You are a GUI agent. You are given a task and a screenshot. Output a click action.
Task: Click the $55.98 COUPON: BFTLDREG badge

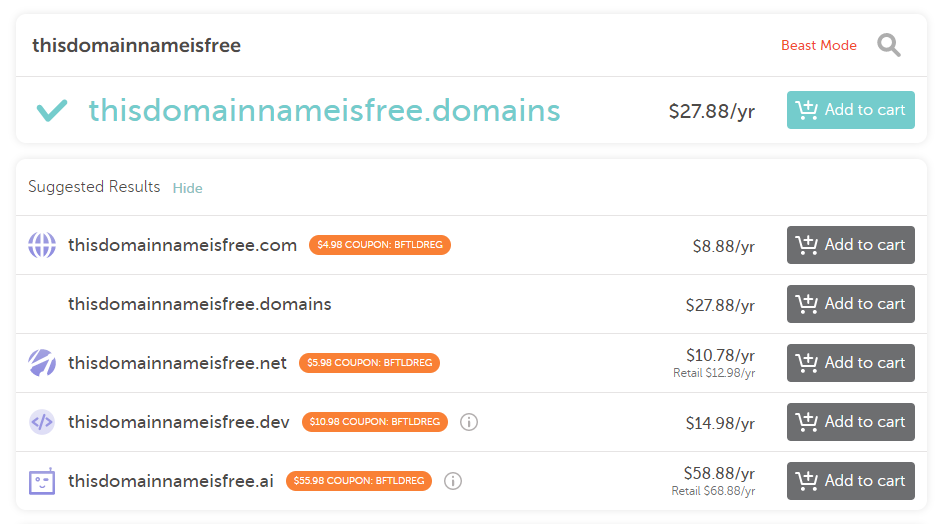[x=359, y=481]
